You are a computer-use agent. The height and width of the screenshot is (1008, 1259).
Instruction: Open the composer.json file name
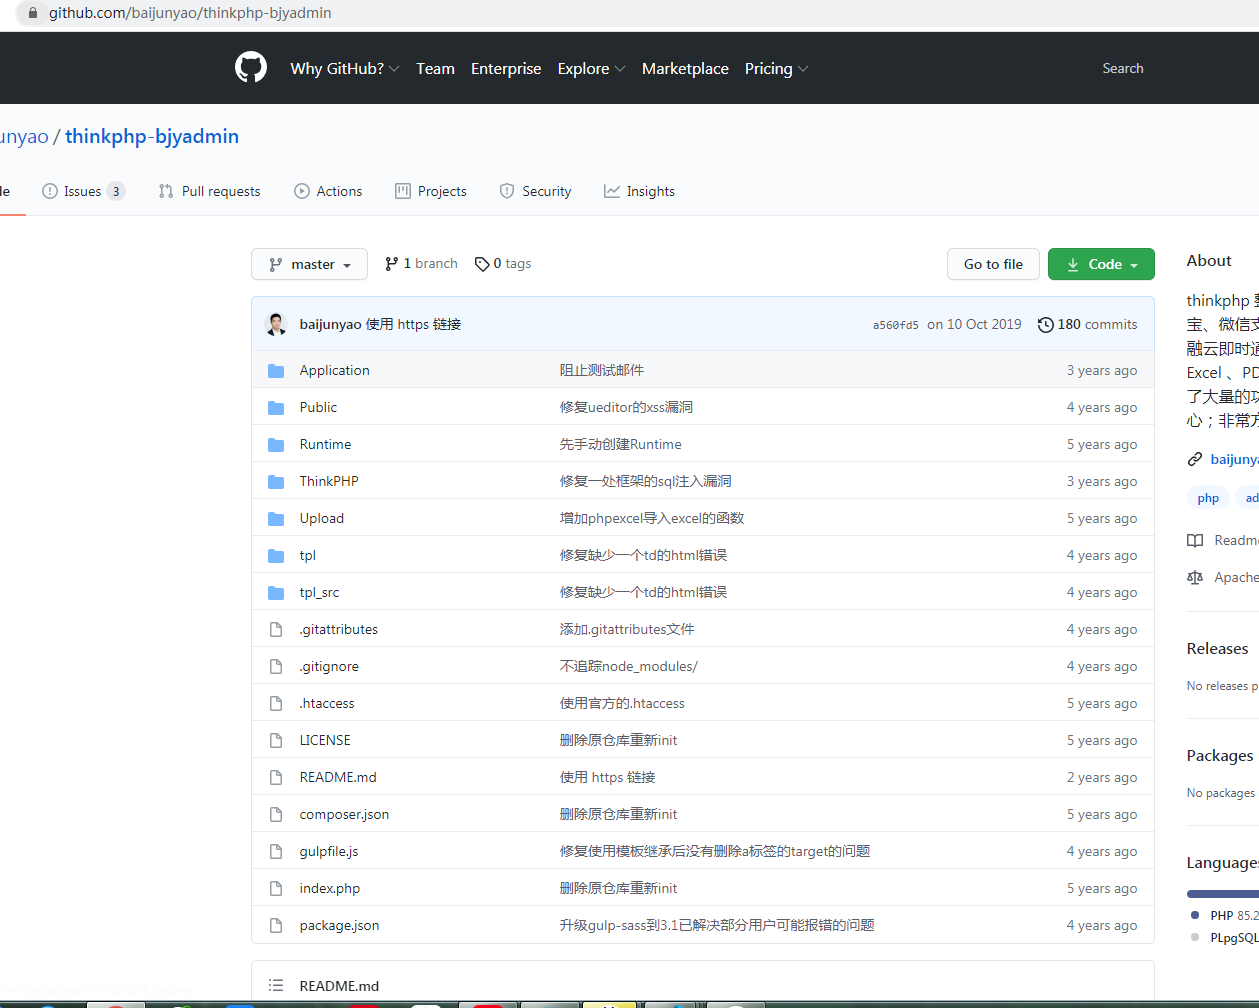point(344,814)
